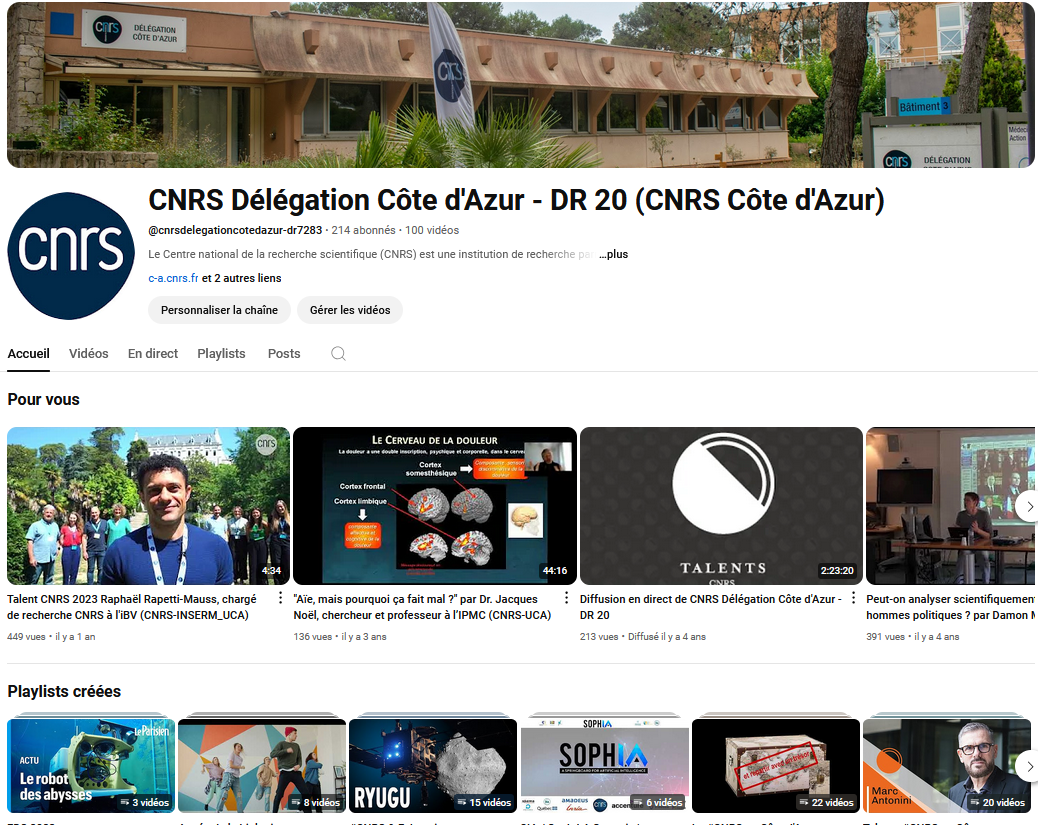Open "Aïe, mais pourquoi ça fait mal" title

point(422,607)
